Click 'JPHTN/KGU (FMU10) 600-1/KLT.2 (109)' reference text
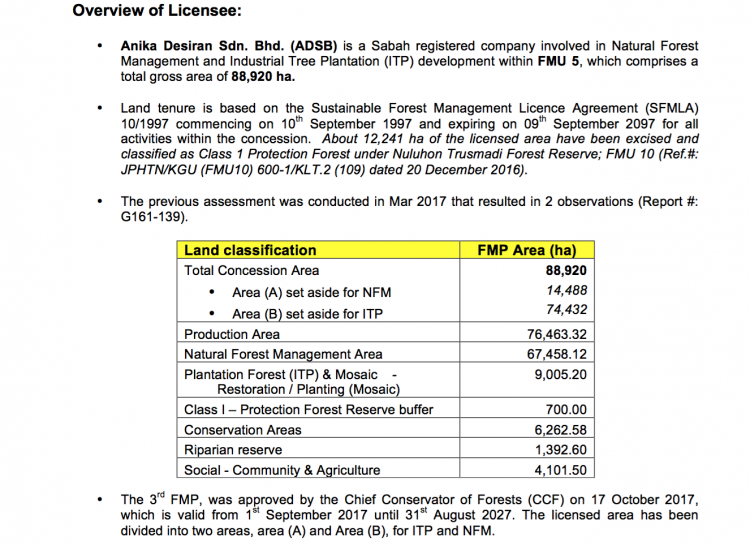 243,170
